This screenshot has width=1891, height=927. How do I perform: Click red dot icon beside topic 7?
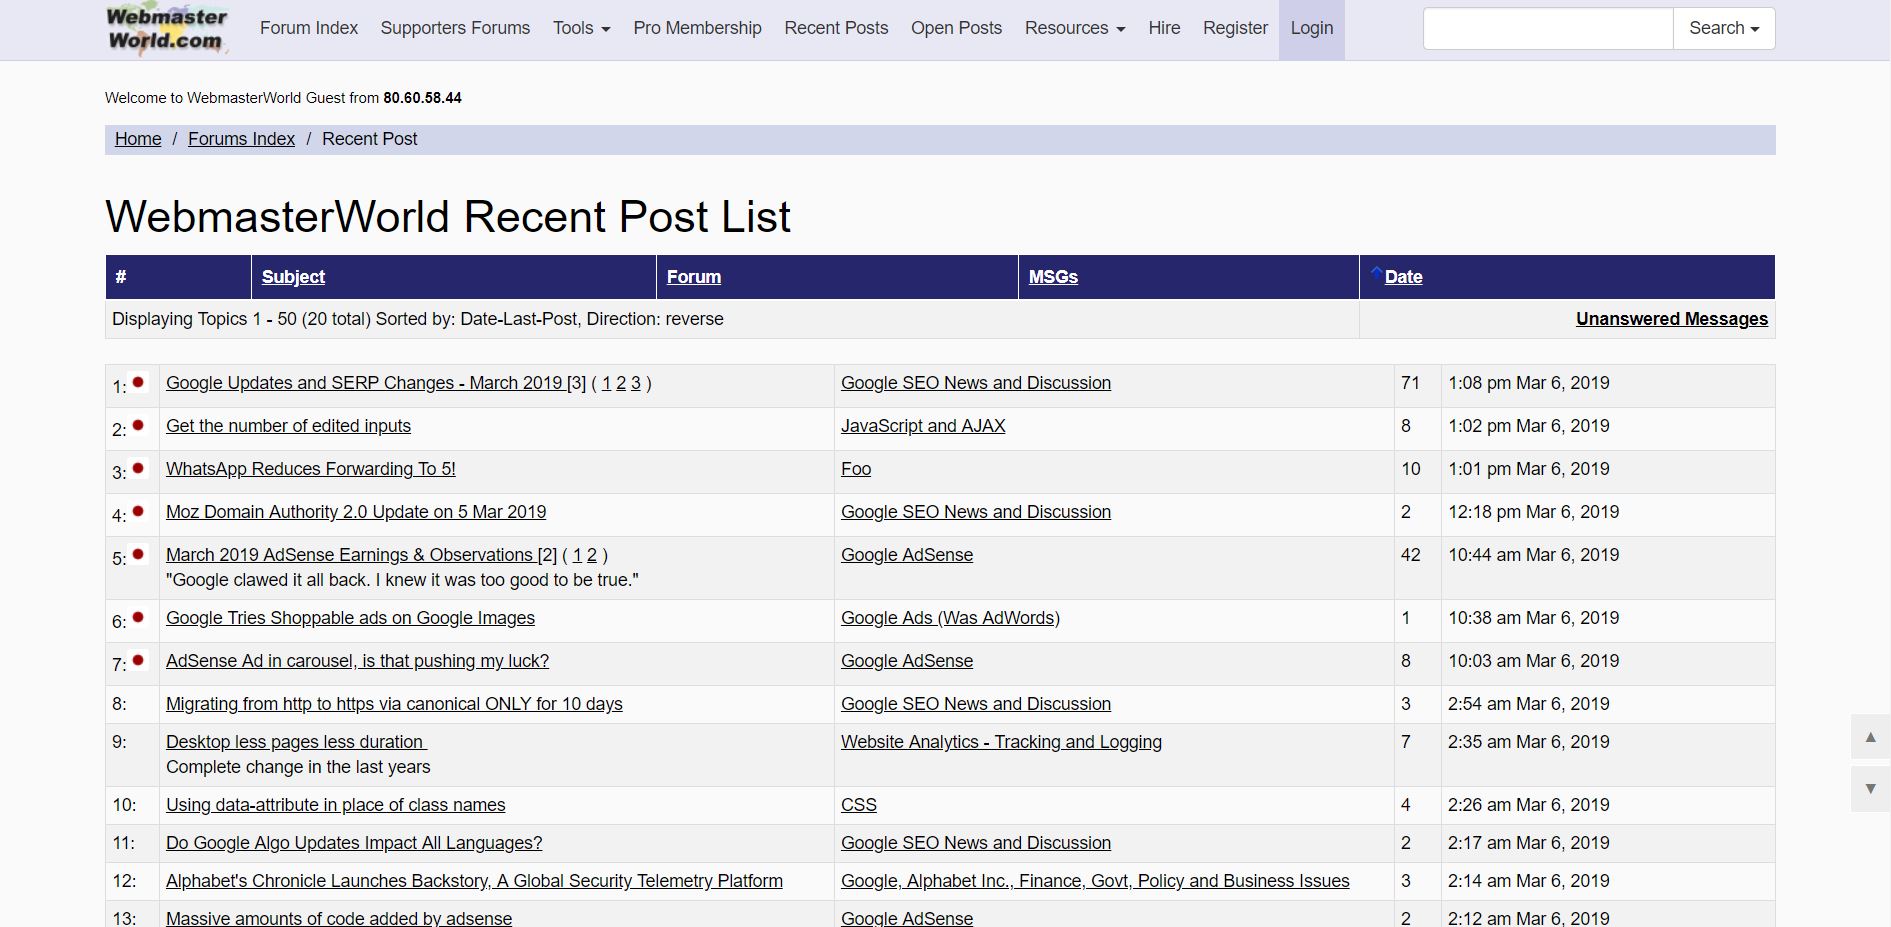[138, 660]
